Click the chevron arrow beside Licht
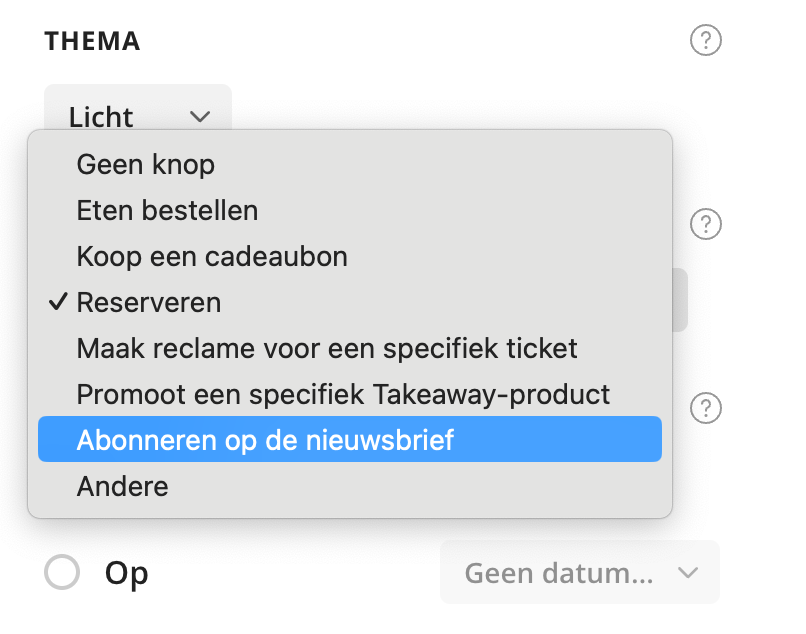 click(200, 117)
